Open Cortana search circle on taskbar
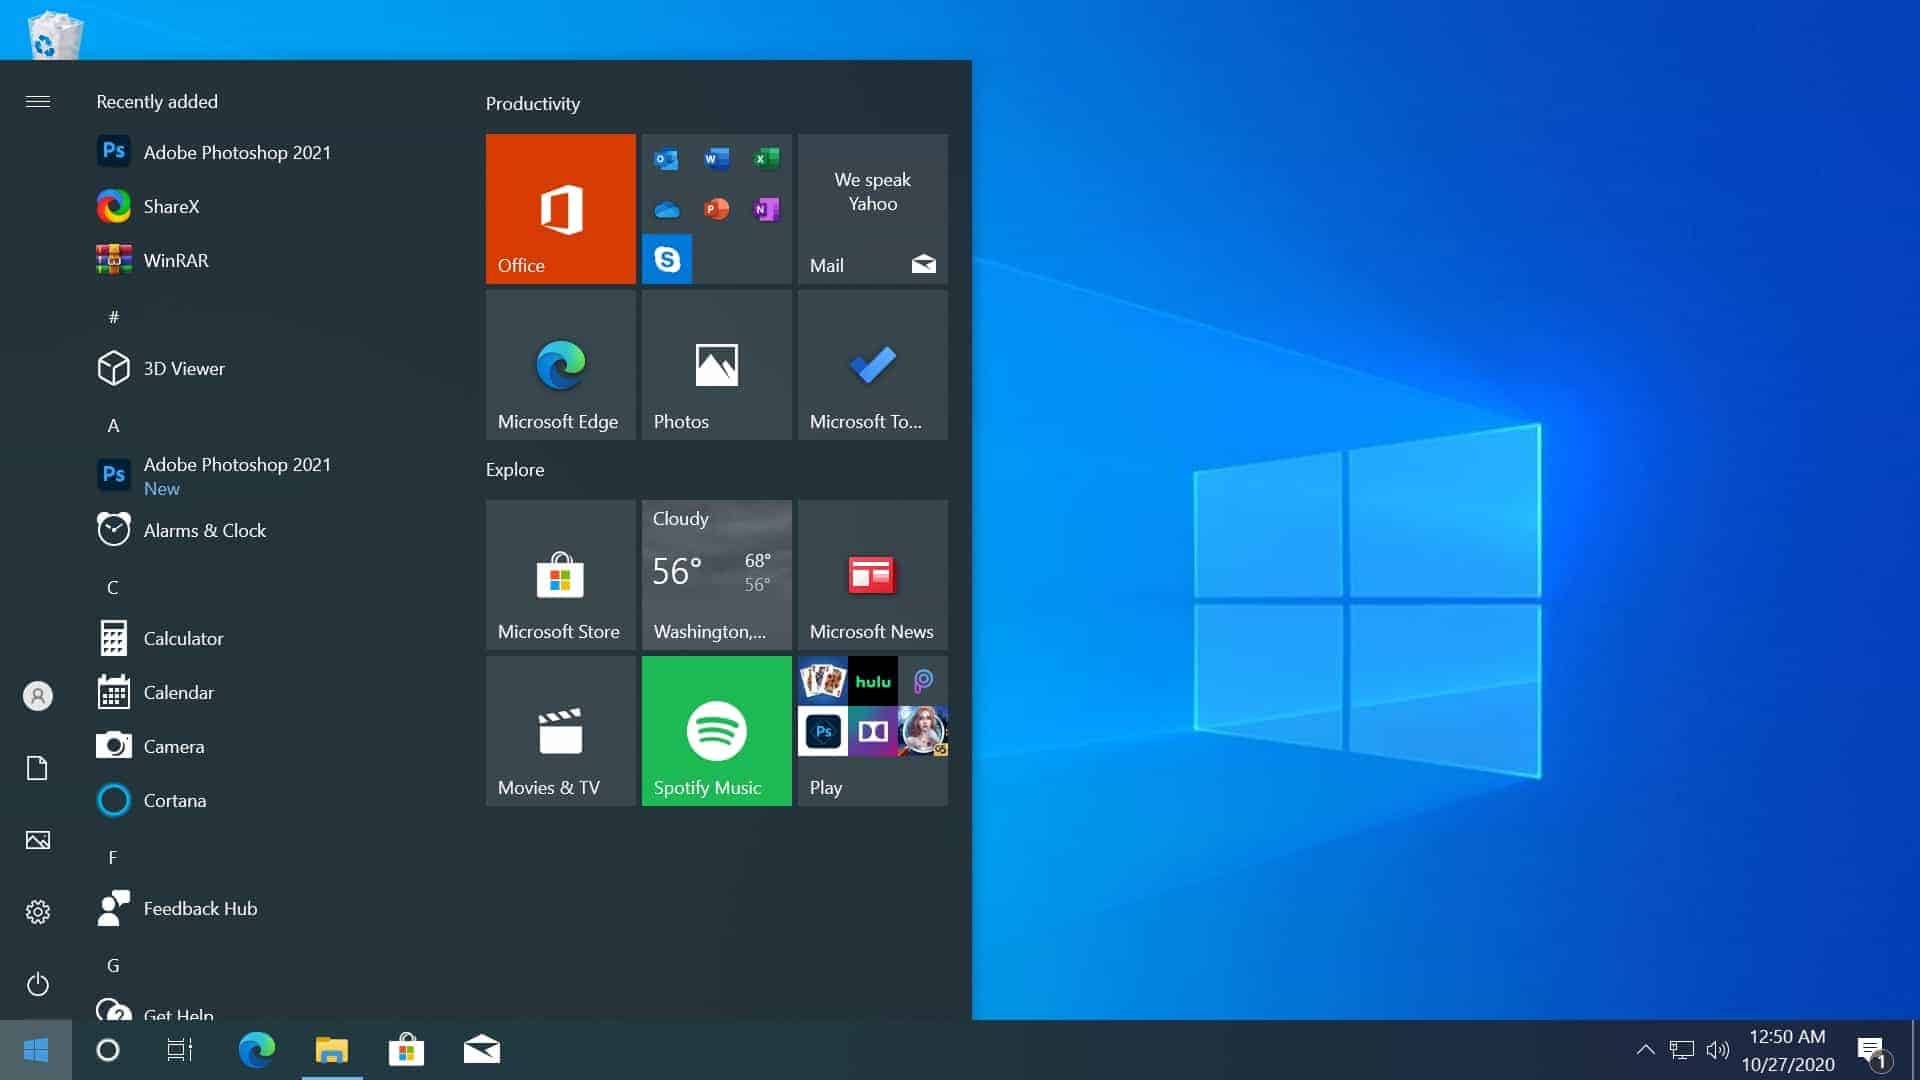1920x1080 pixels. click(x=108, y=1050)
